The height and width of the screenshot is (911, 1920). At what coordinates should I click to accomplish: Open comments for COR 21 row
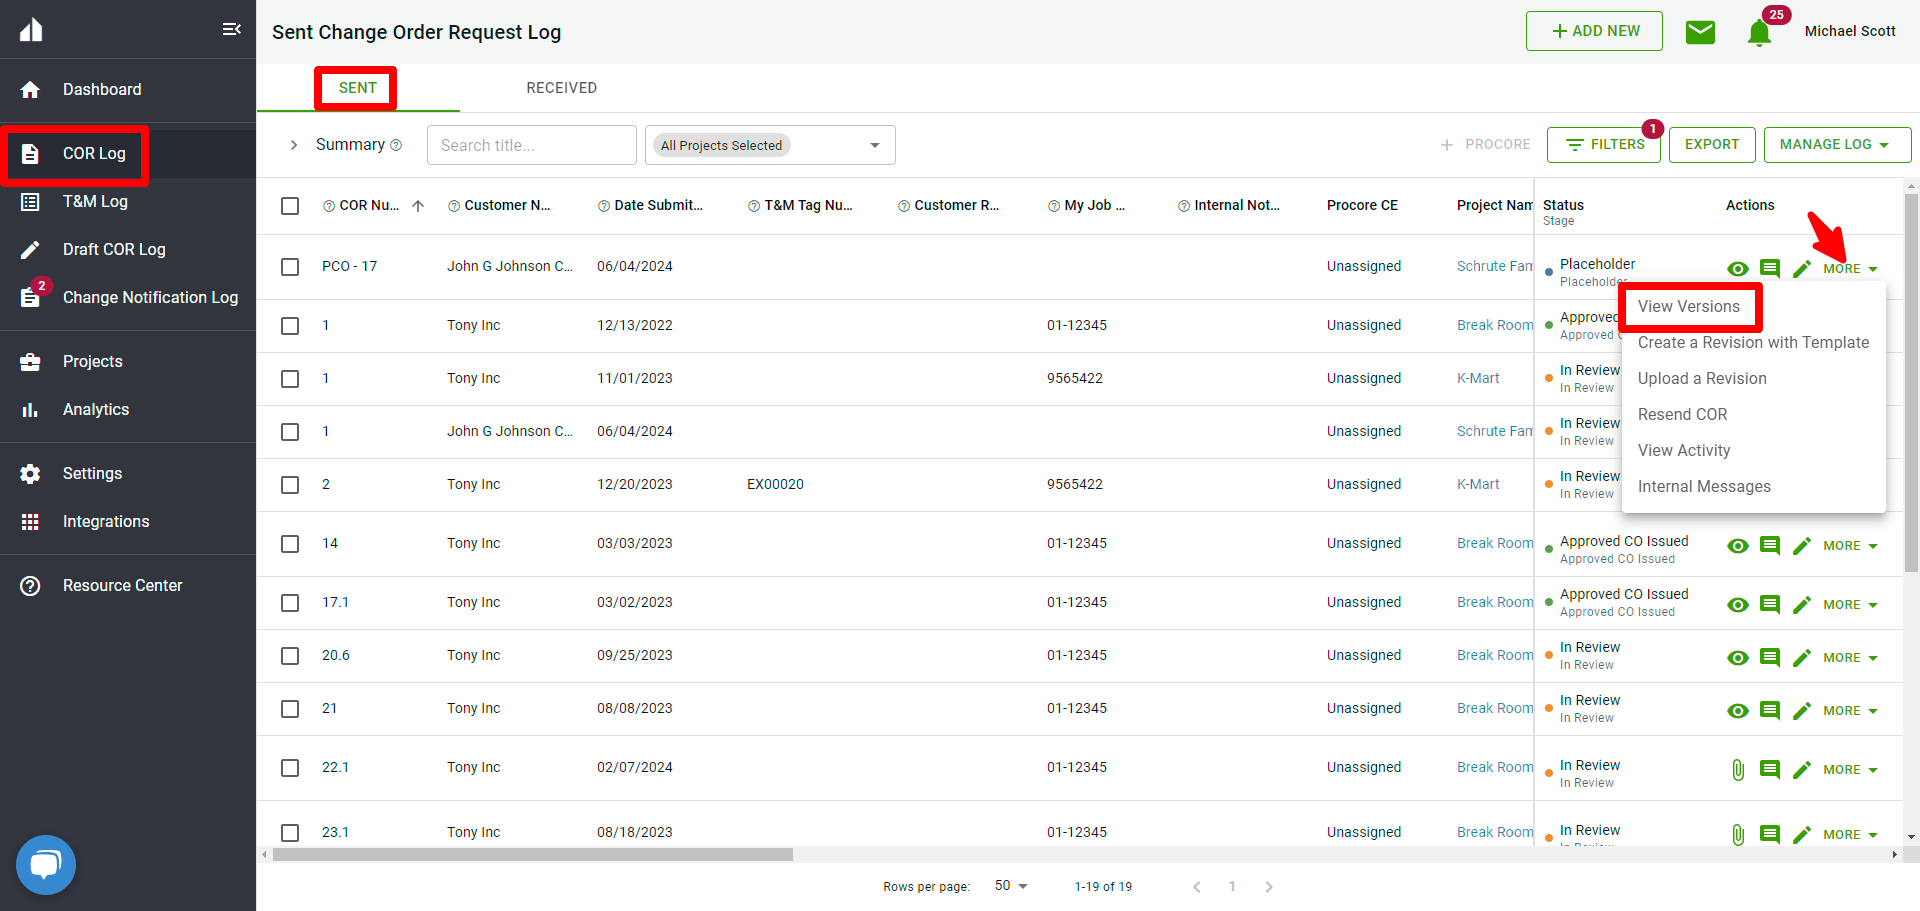(1770, 711)
